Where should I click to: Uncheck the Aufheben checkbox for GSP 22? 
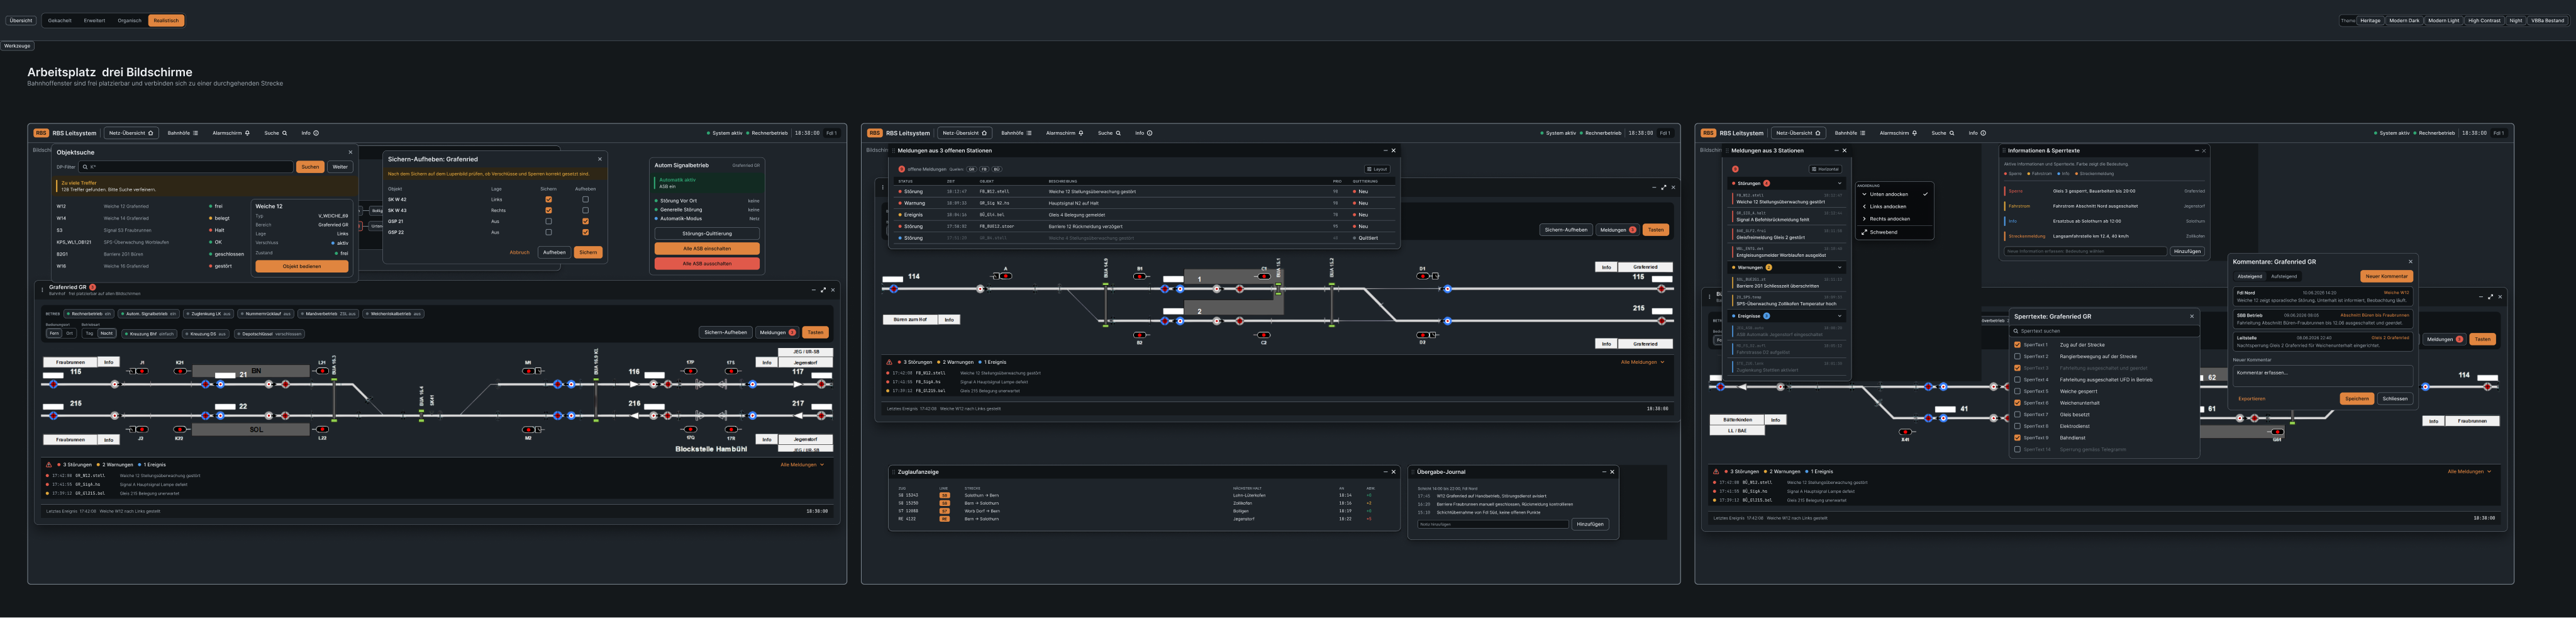click(x=585, y=232)
